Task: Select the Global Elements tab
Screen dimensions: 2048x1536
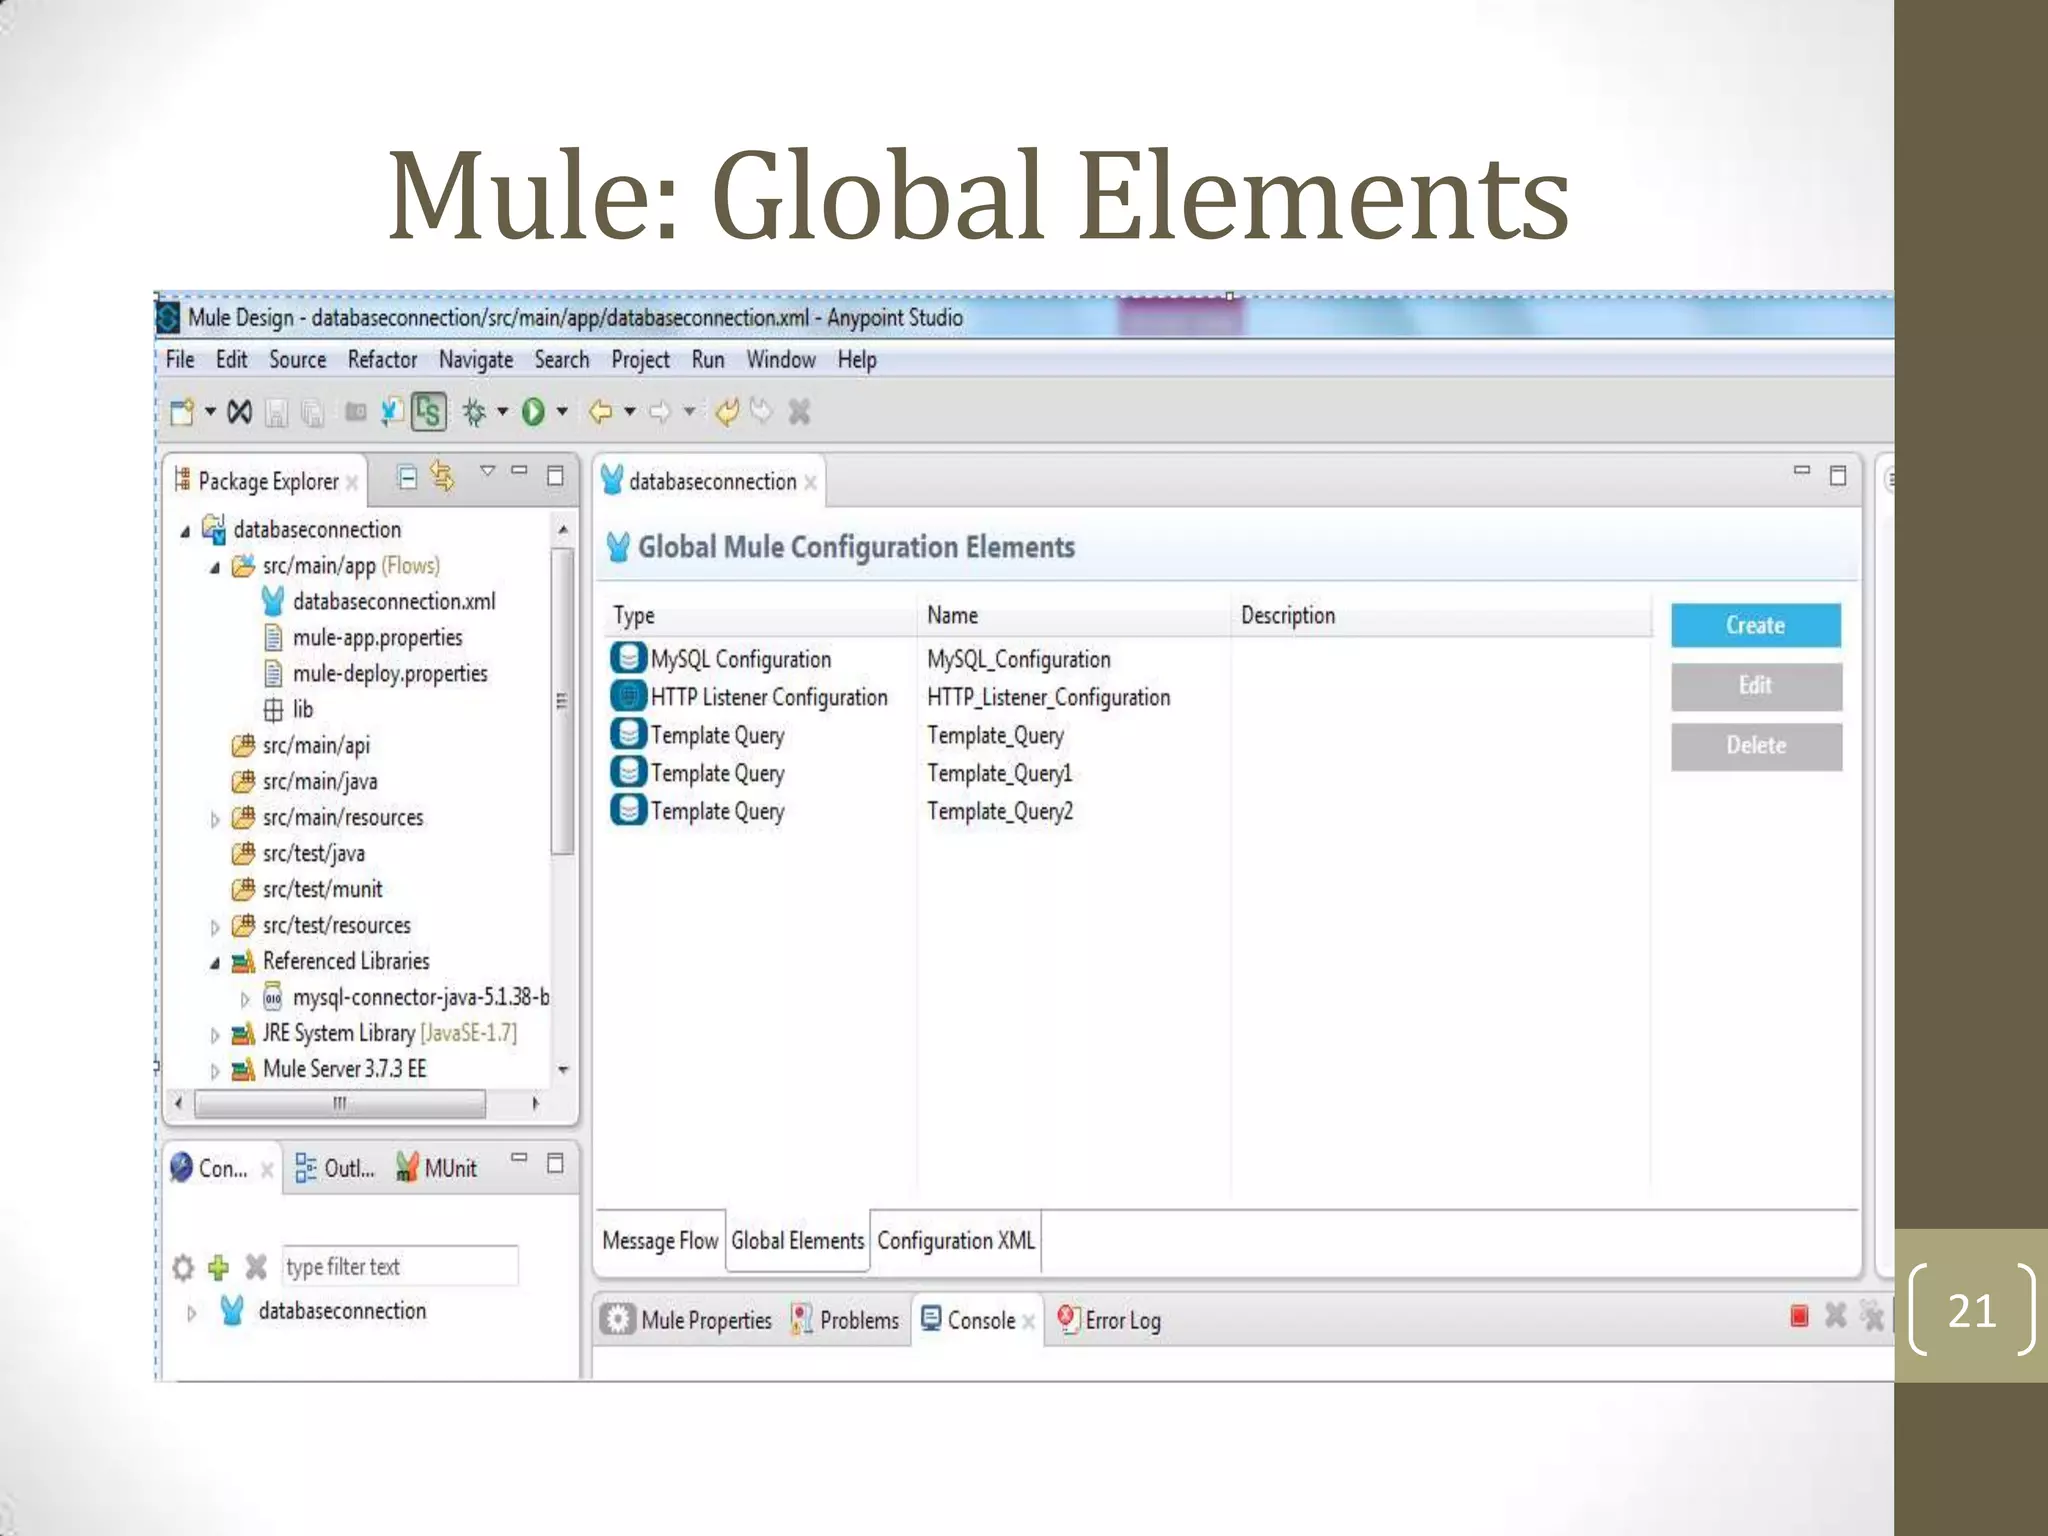Action: 797,1241
